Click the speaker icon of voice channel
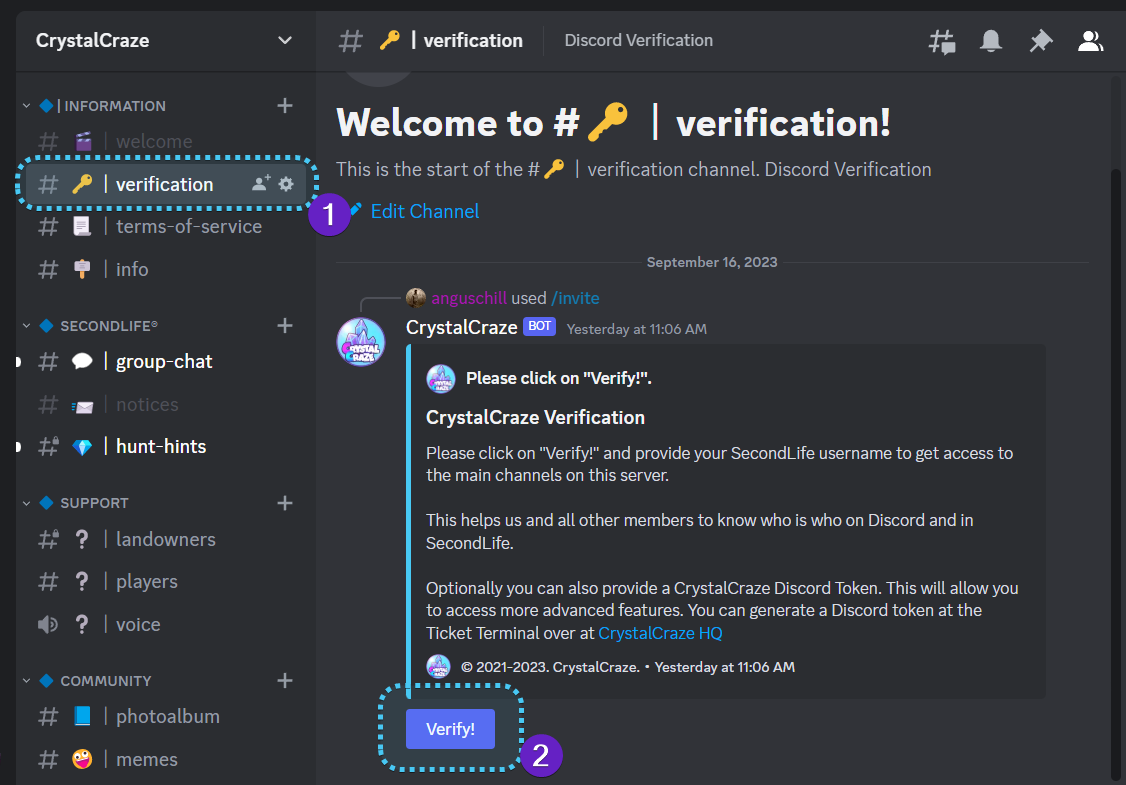The width and height of the screenshot is (1126, 785). [48, 624]
